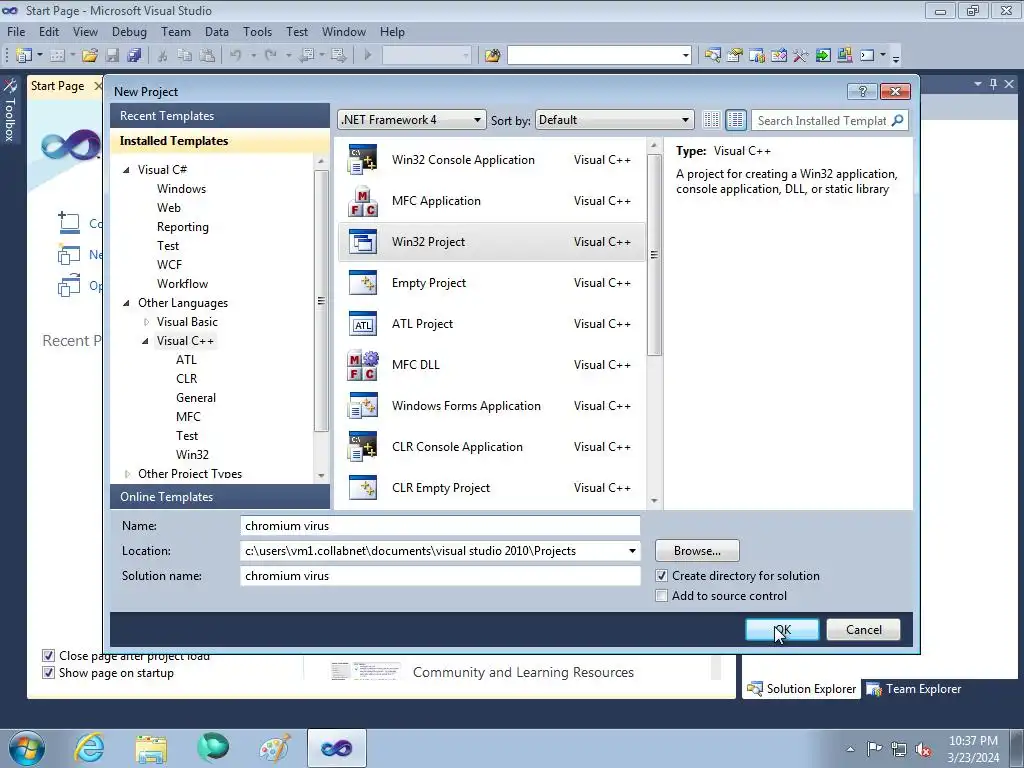Click the Start Debugging play icon

pos(368,56)
